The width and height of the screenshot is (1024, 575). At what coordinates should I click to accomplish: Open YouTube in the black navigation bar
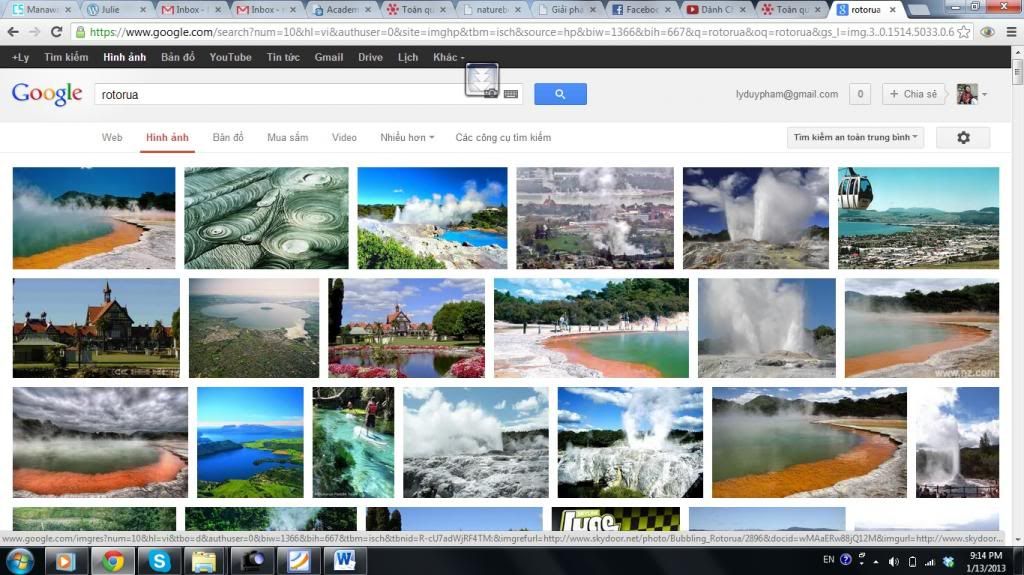231,58
